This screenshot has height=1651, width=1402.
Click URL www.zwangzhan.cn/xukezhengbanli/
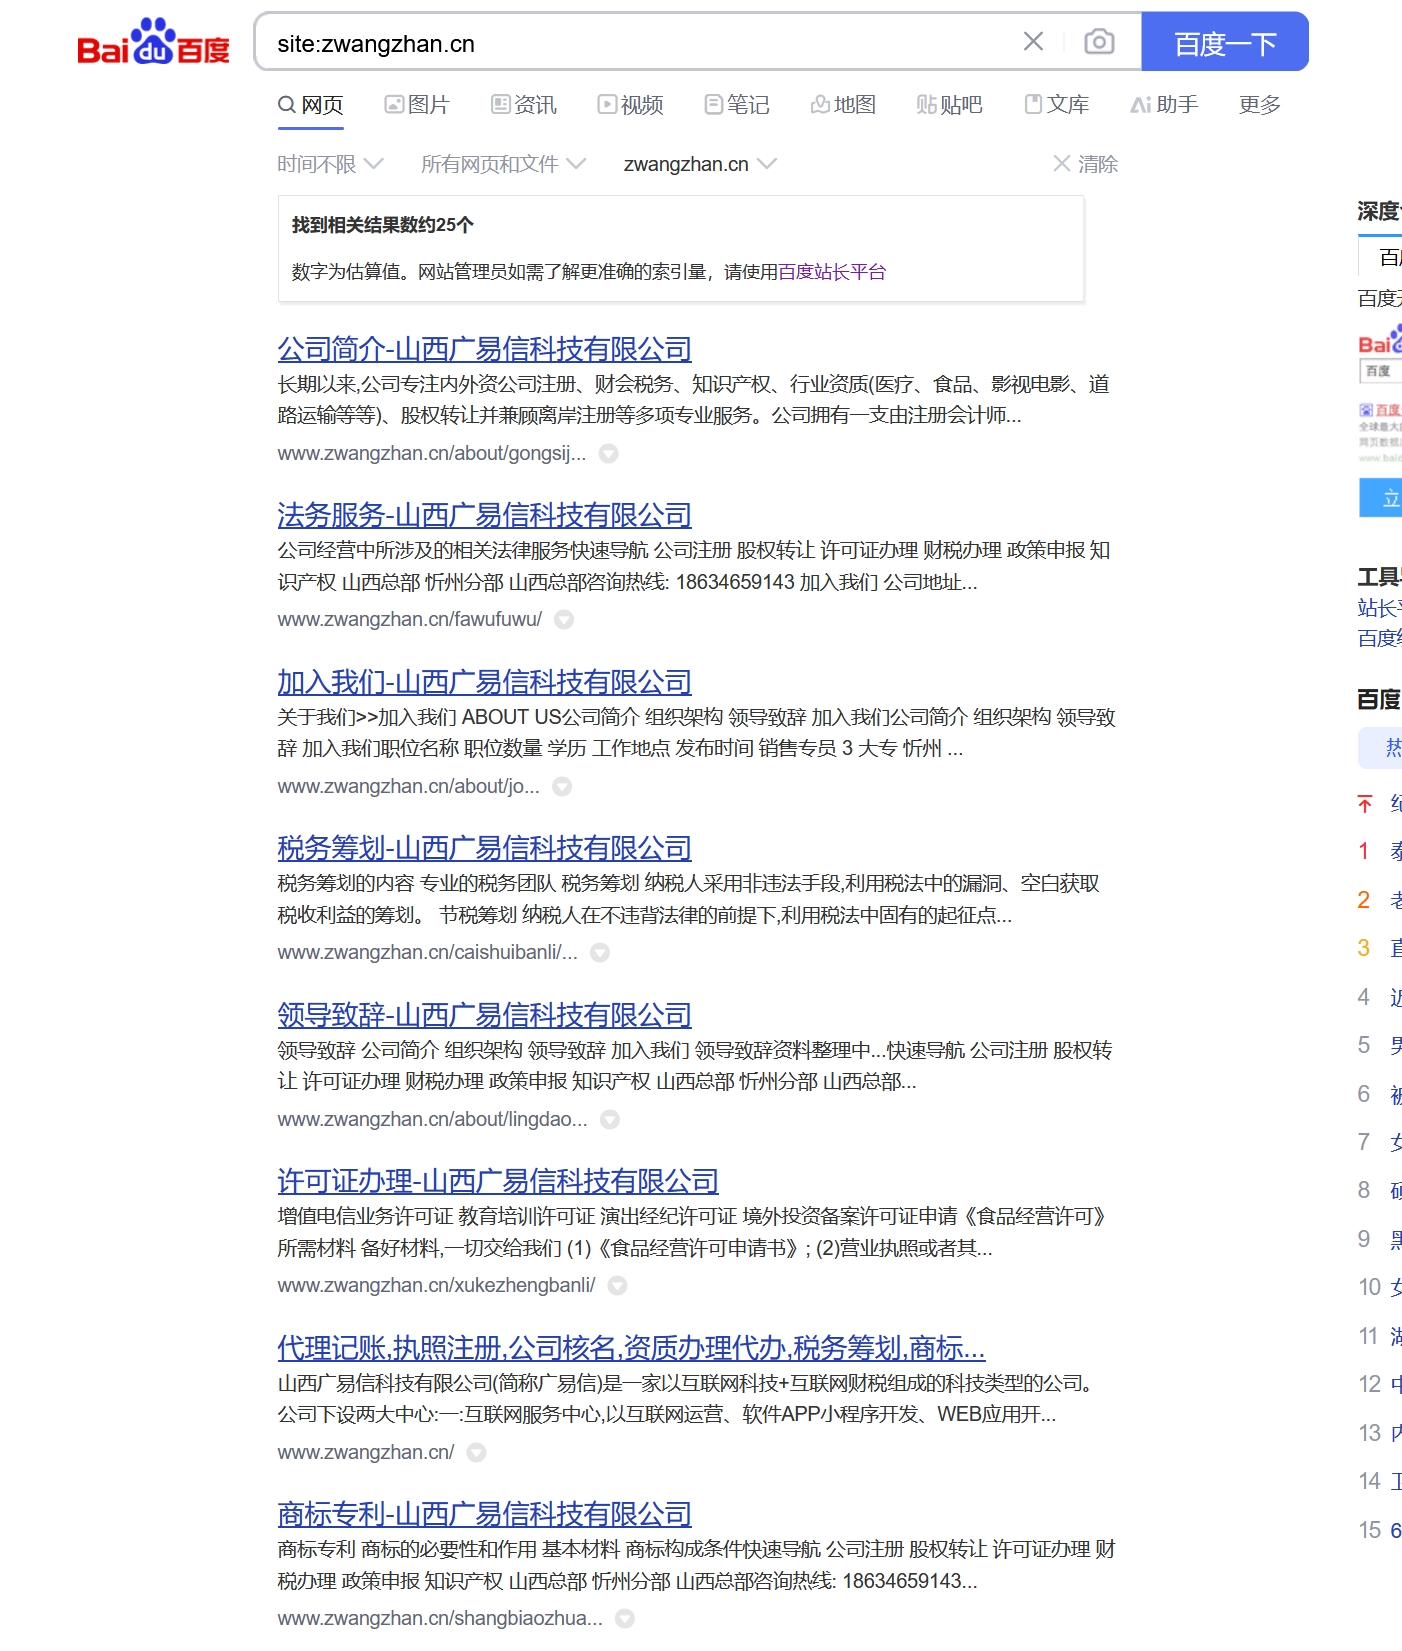tap(437, 1286)
